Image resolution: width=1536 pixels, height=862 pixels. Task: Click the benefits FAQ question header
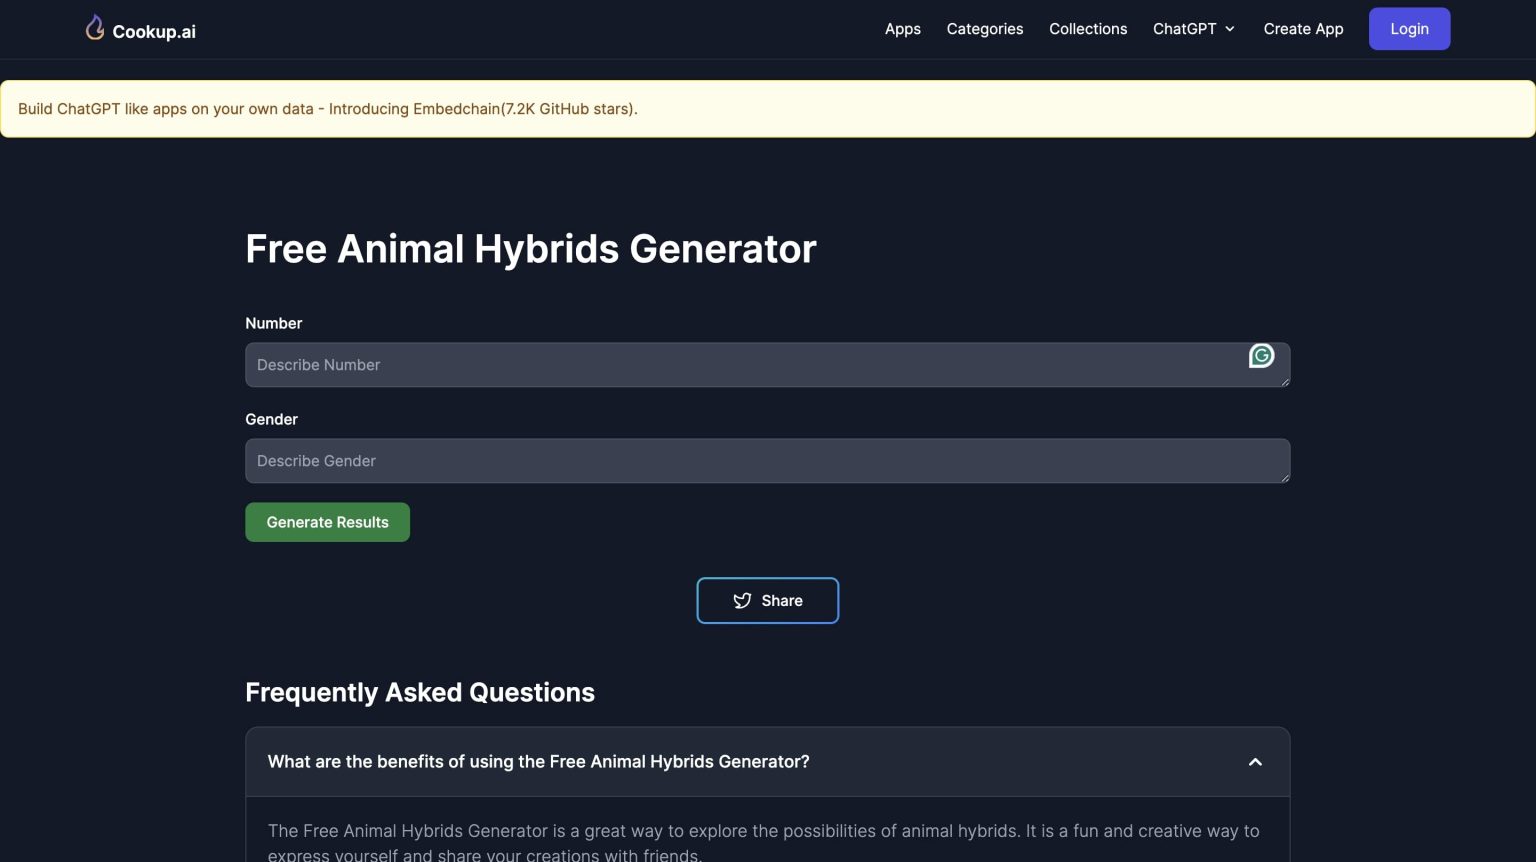point(767,762)
